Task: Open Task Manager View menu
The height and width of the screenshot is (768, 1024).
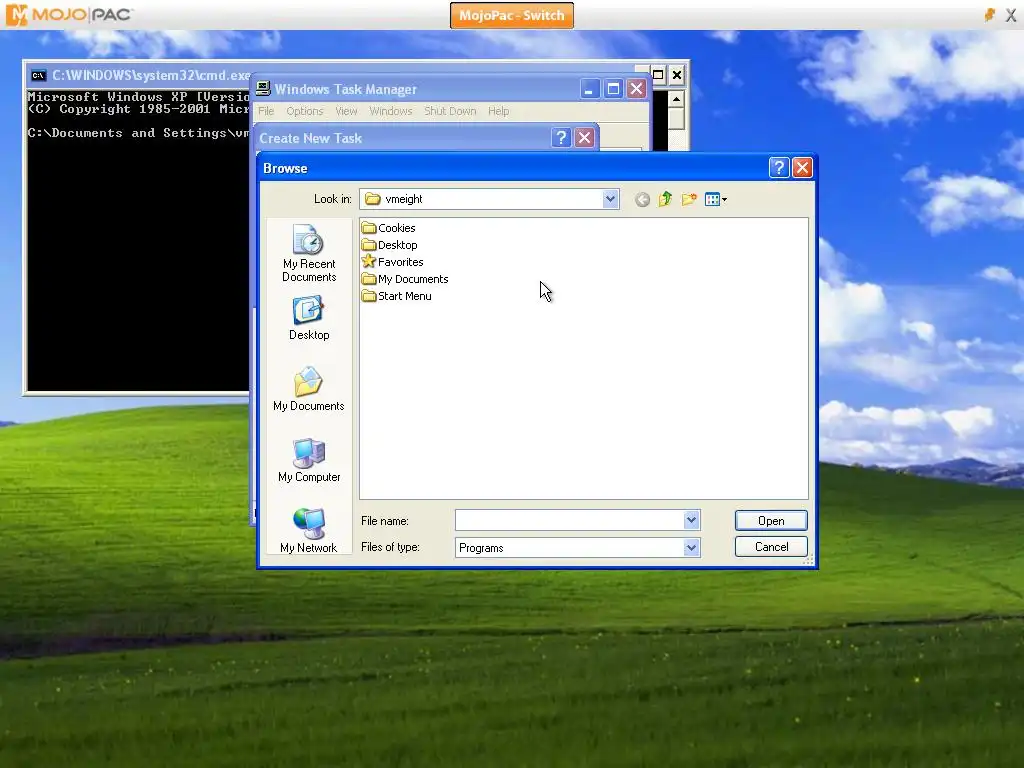Action: (346, 111)
